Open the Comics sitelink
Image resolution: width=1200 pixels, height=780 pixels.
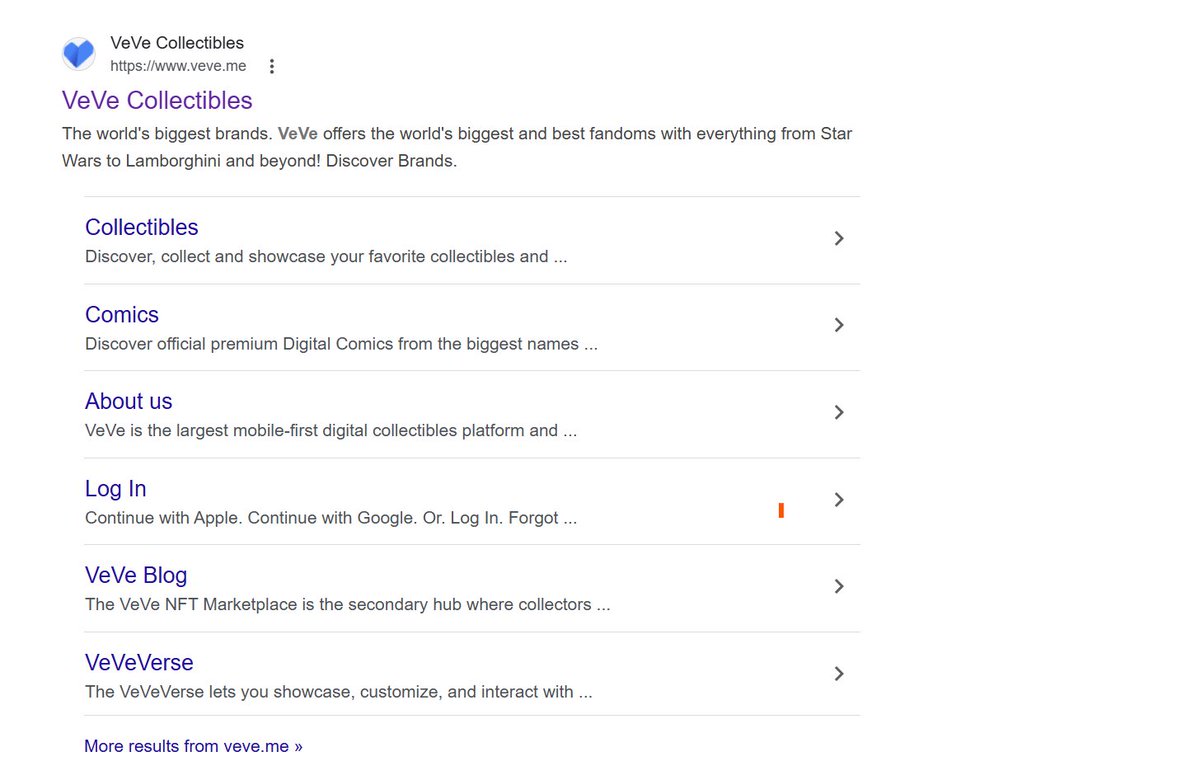122,314
